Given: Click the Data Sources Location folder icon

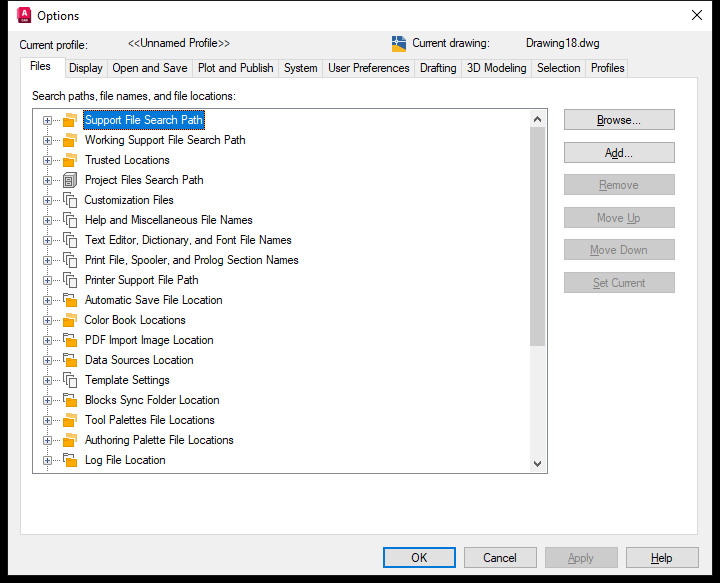Looking at the screenshot, I should pos(70,360).
